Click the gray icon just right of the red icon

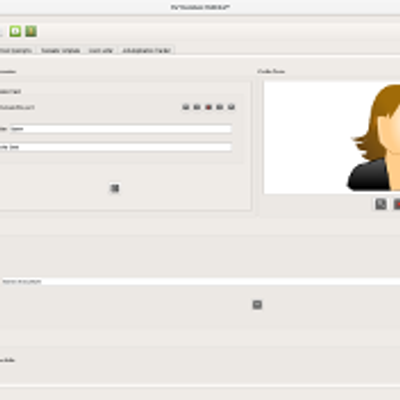pyautogui.click(x=220, y=107)
